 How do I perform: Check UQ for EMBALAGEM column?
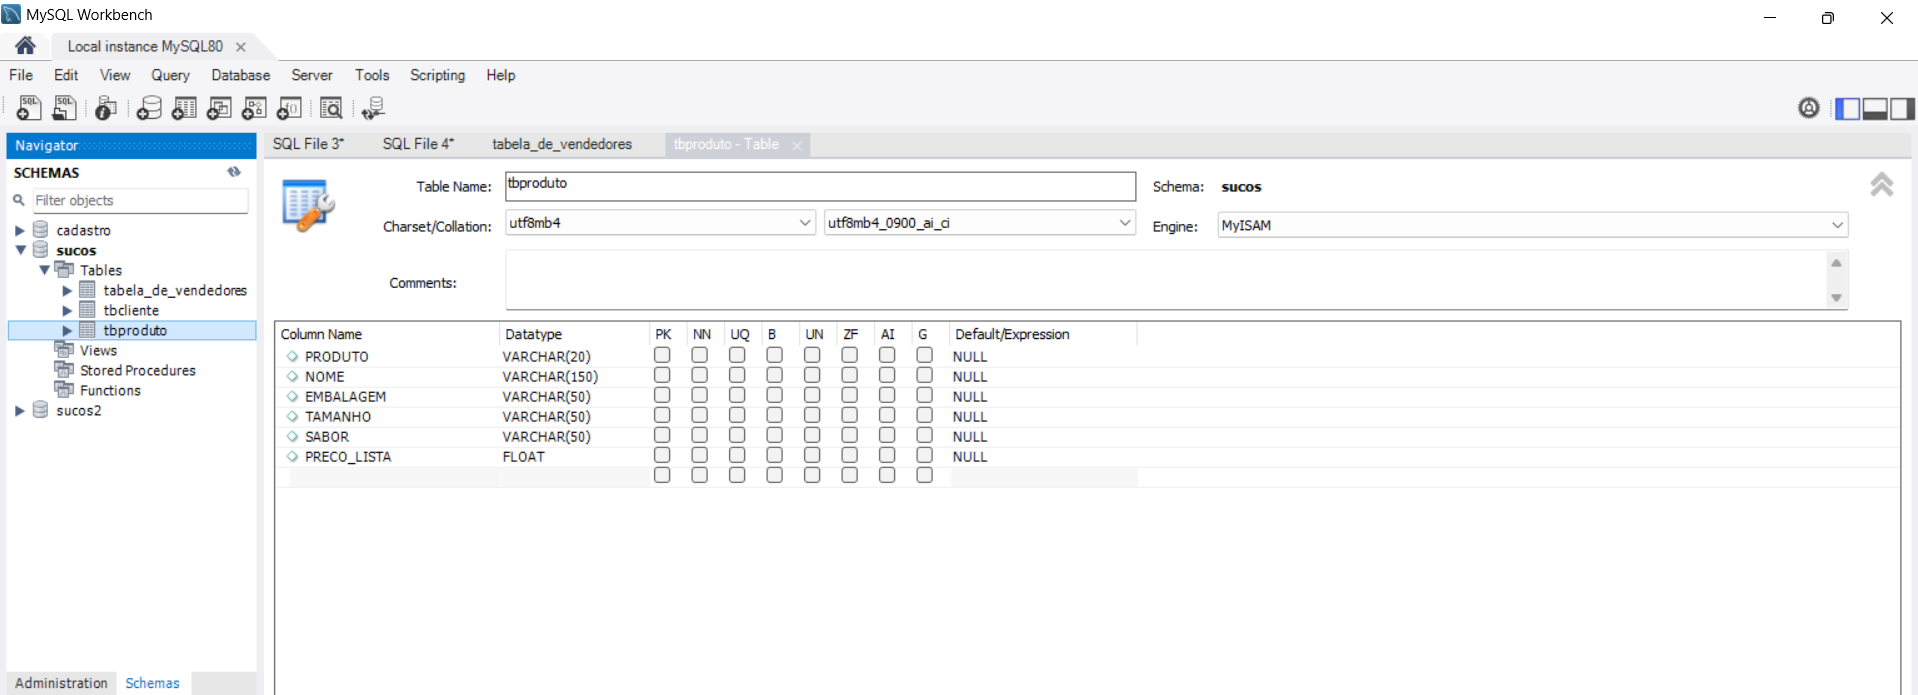(x=737, y=395)
